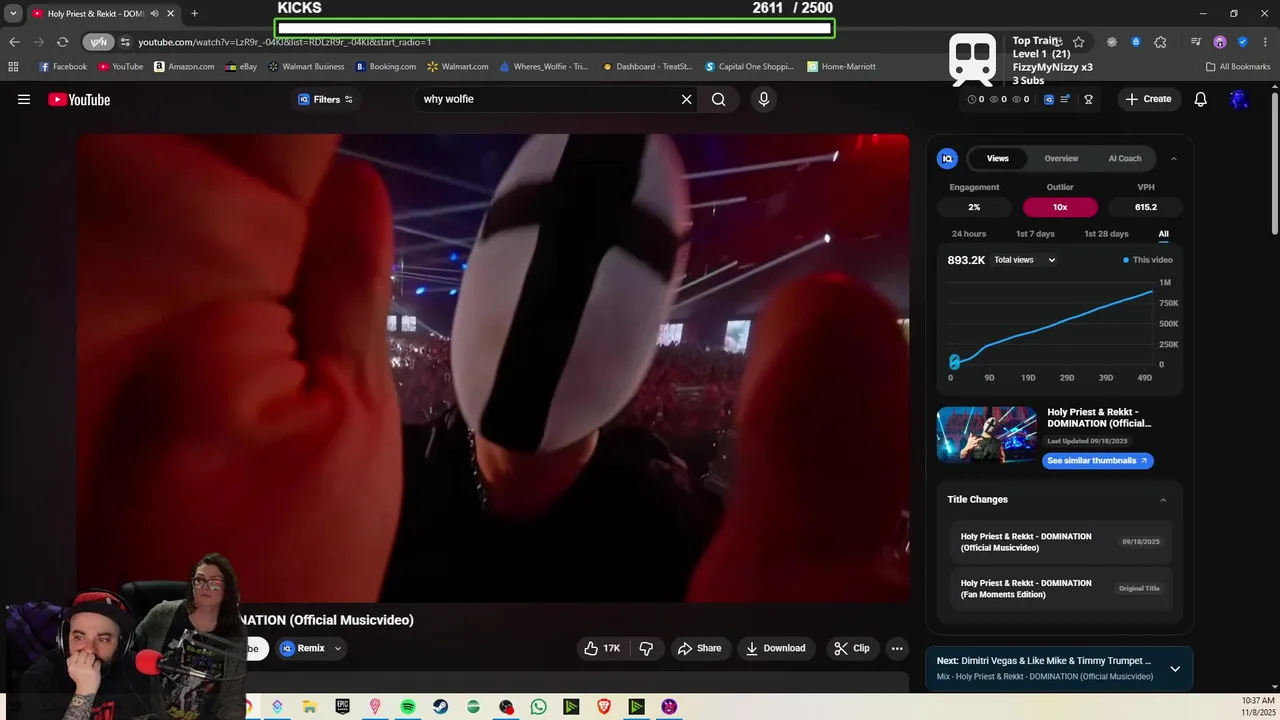Reload the page in browser

pyautogui.click(x=62, y=42)
